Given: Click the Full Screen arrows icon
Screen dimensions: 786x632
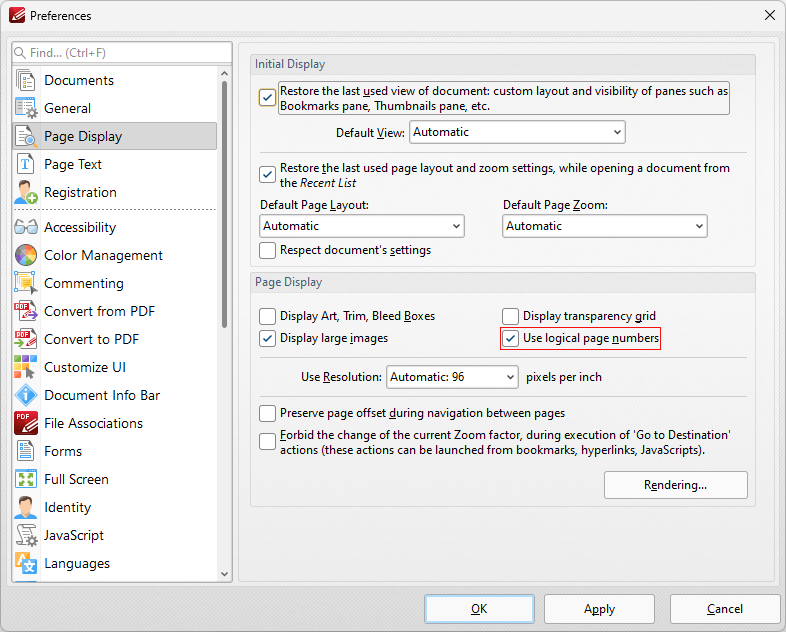Looking at the screenshot, I should 26,479.
